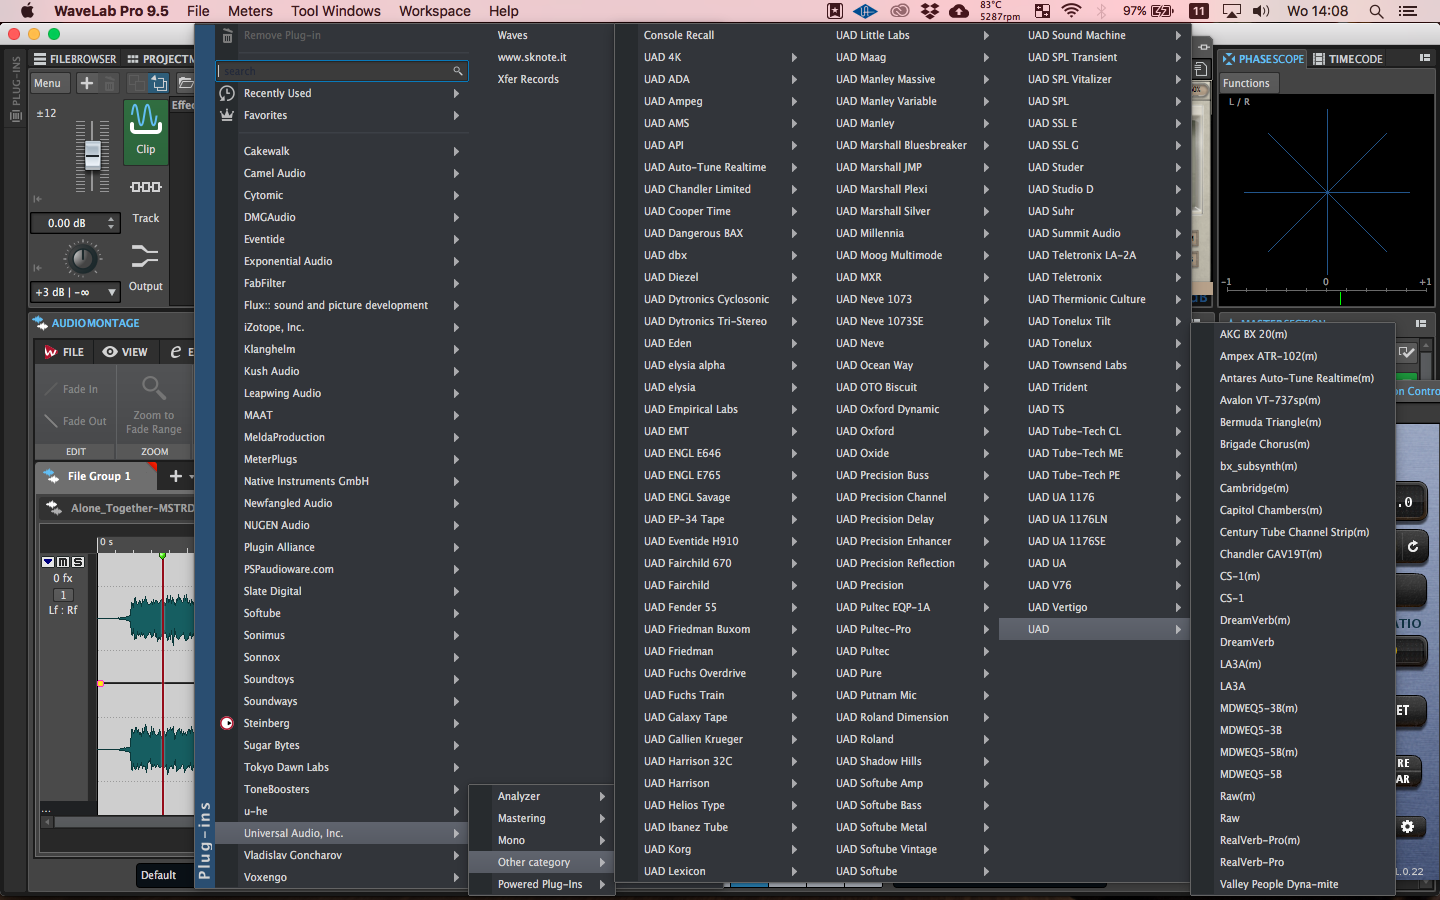Open the Tool Windows menu
The width and height of the screenshot is (1440, 900).
tap(336, 11)
